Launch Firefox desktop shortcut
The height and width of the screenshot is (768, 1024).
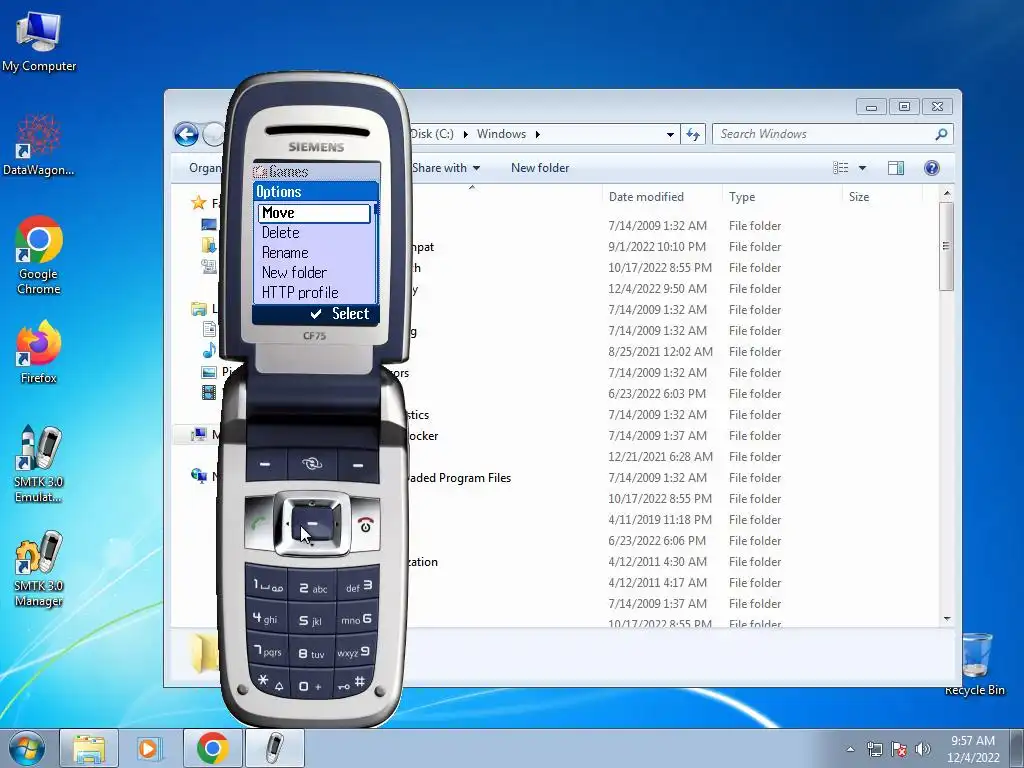tap(39, 351)
